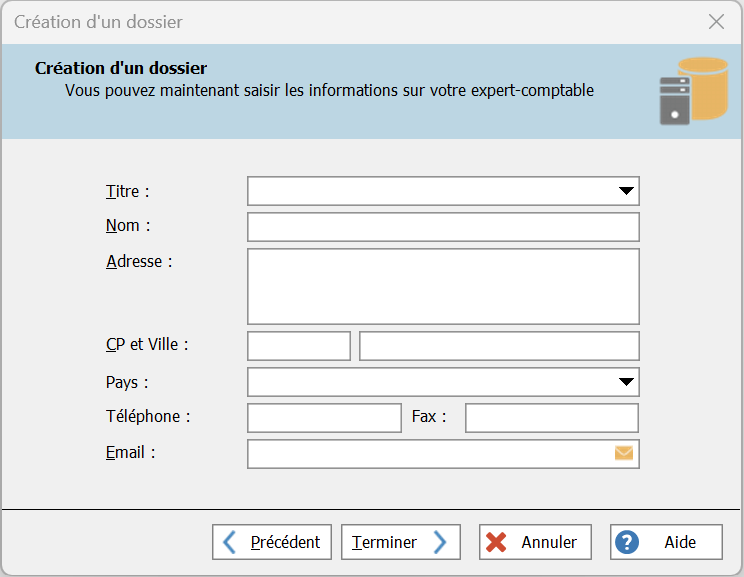Focus the Téléphone input field
The image size is (744, 577).
click(323, 418)
